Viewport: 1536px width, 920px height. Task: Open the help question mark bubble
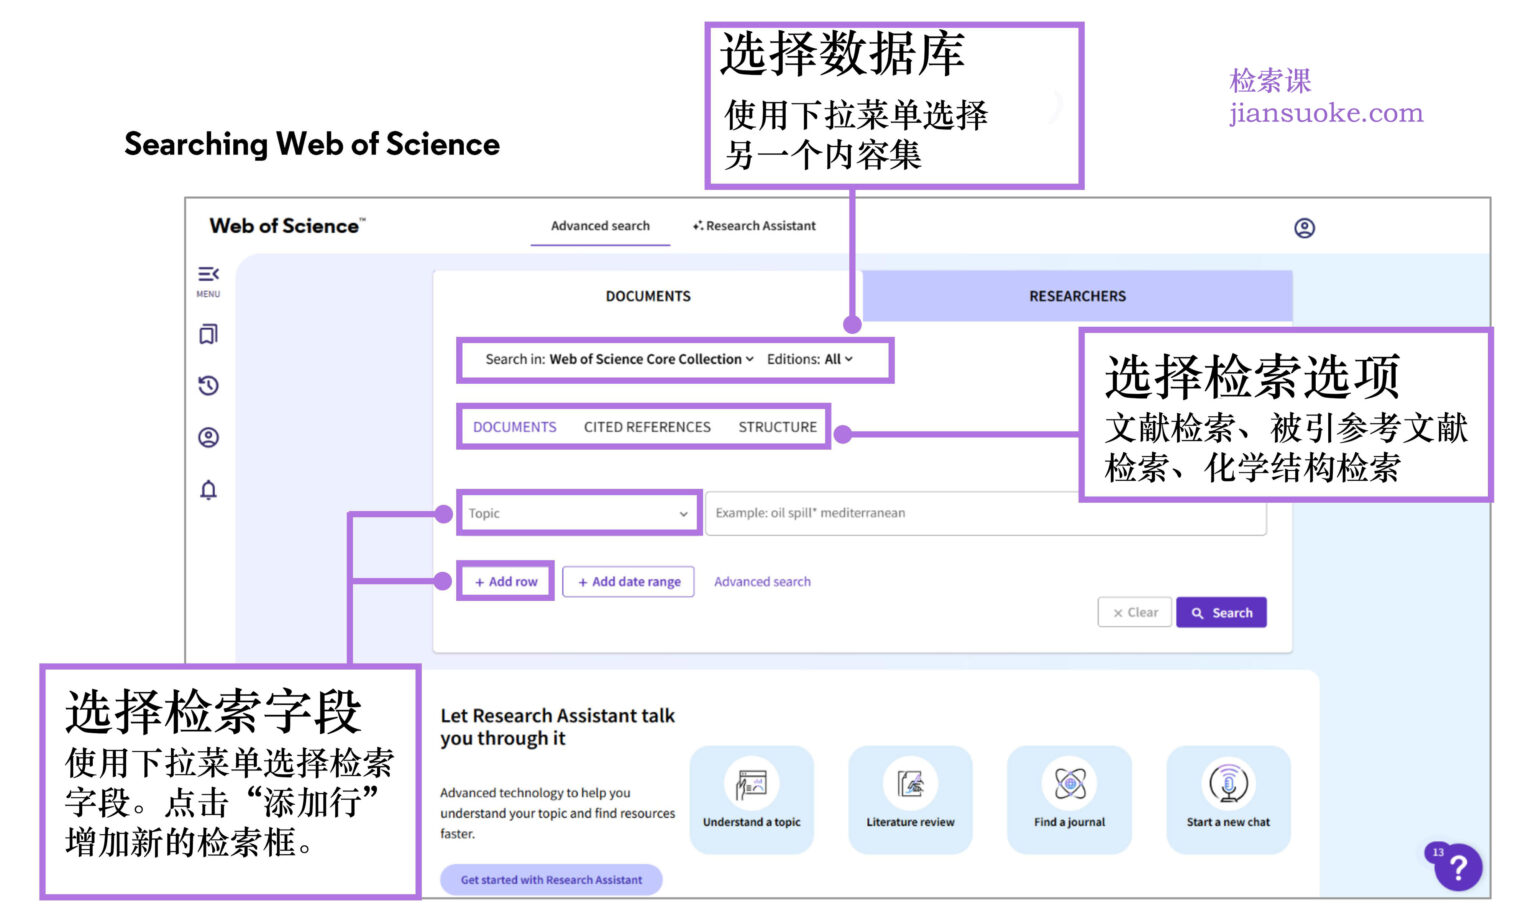(1458, 867)
